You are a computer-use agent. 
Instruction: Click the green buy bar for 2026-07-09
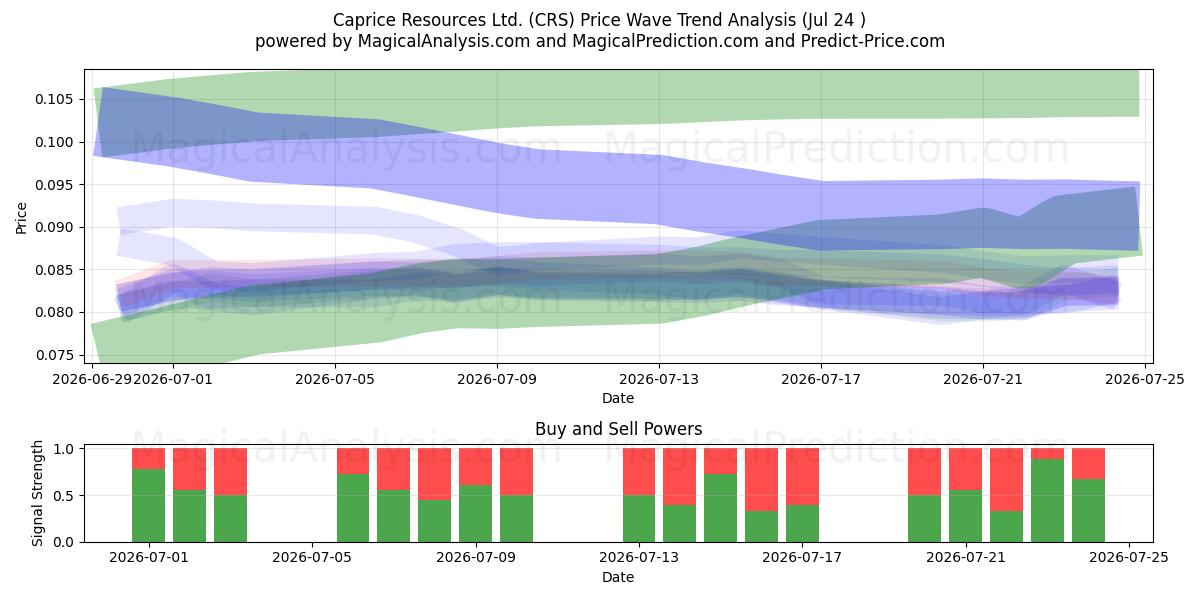(475, 514)
